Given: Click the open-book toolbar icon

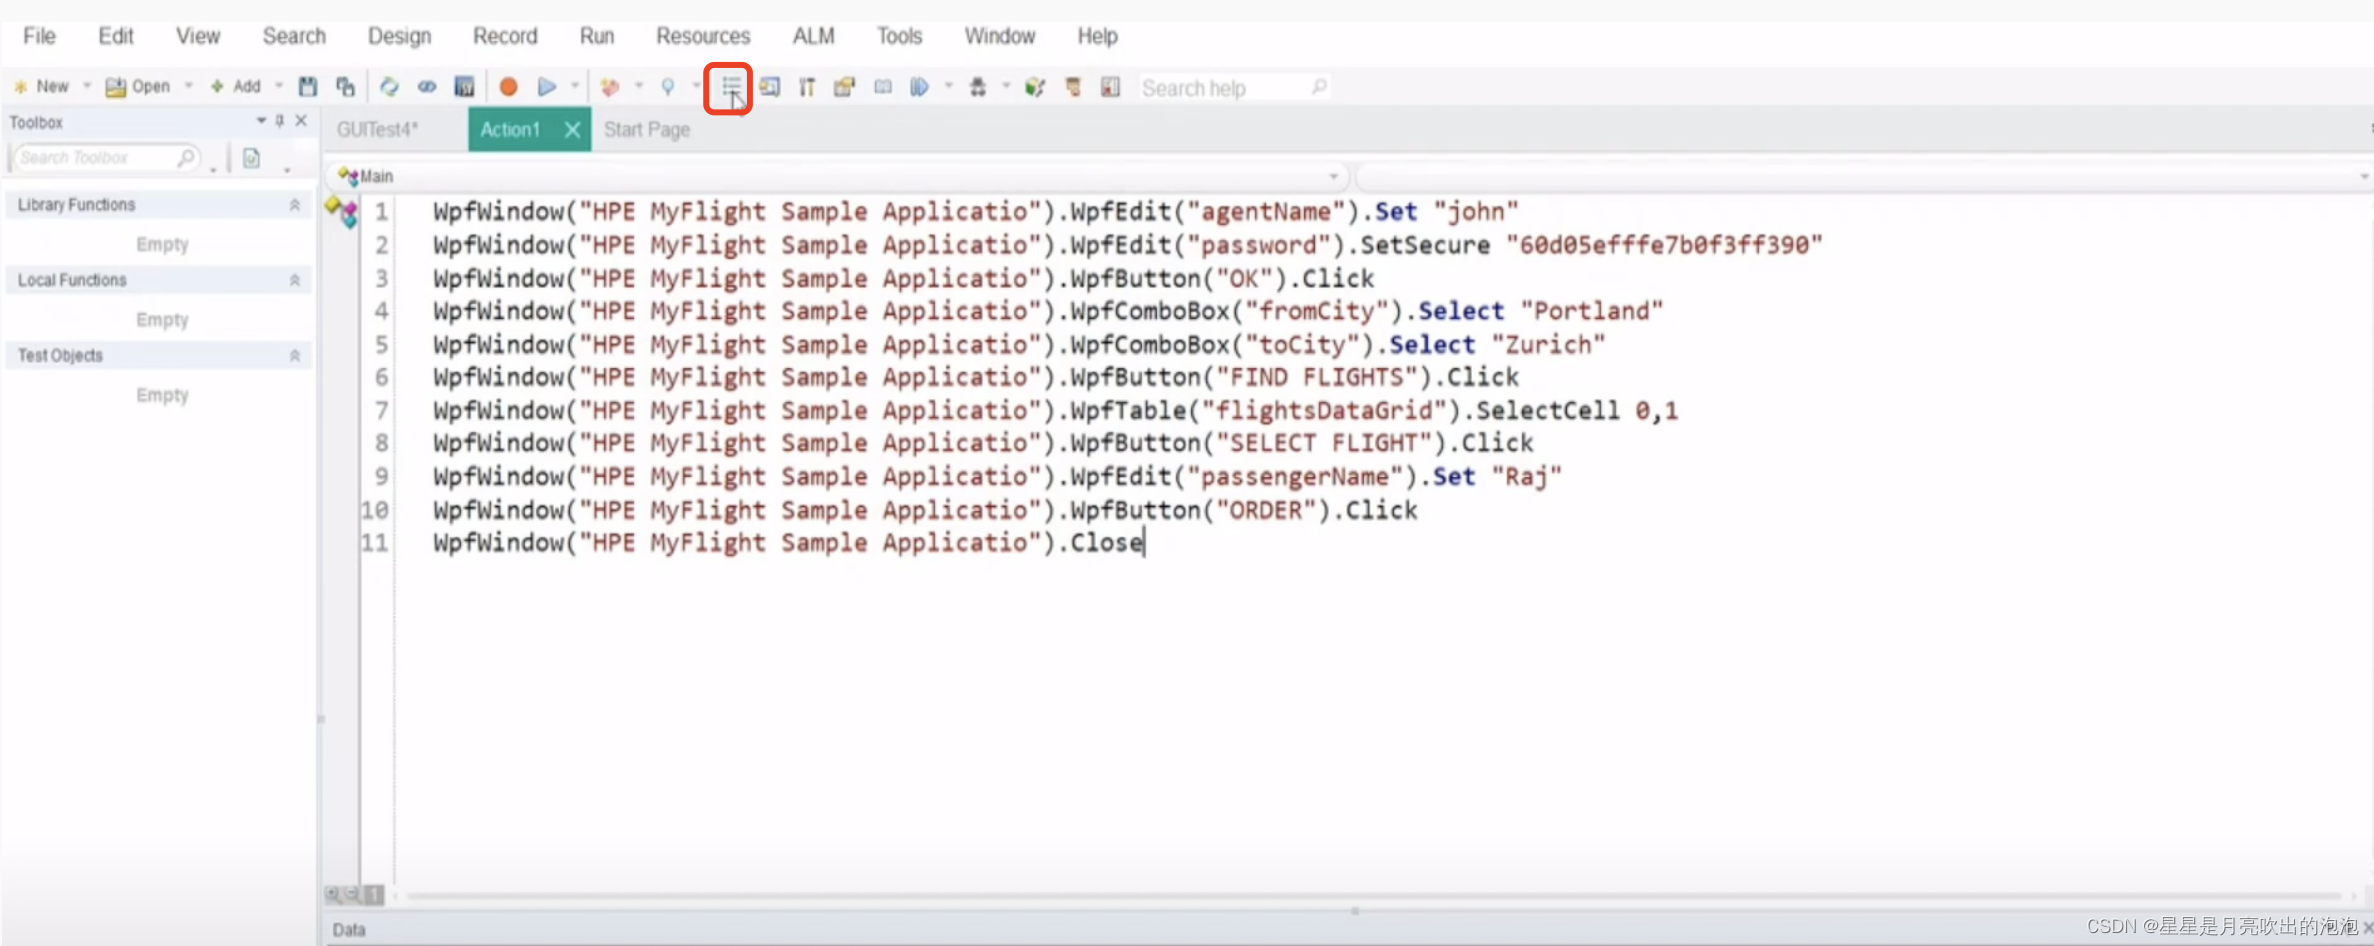Looking at the screenshot, I should [883, 87].
